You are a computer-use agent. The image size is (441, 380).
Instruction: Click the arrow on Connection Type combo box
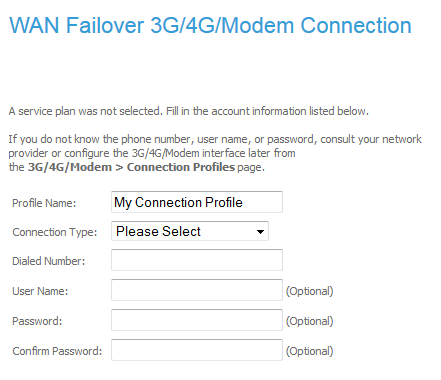click(260, 231)
